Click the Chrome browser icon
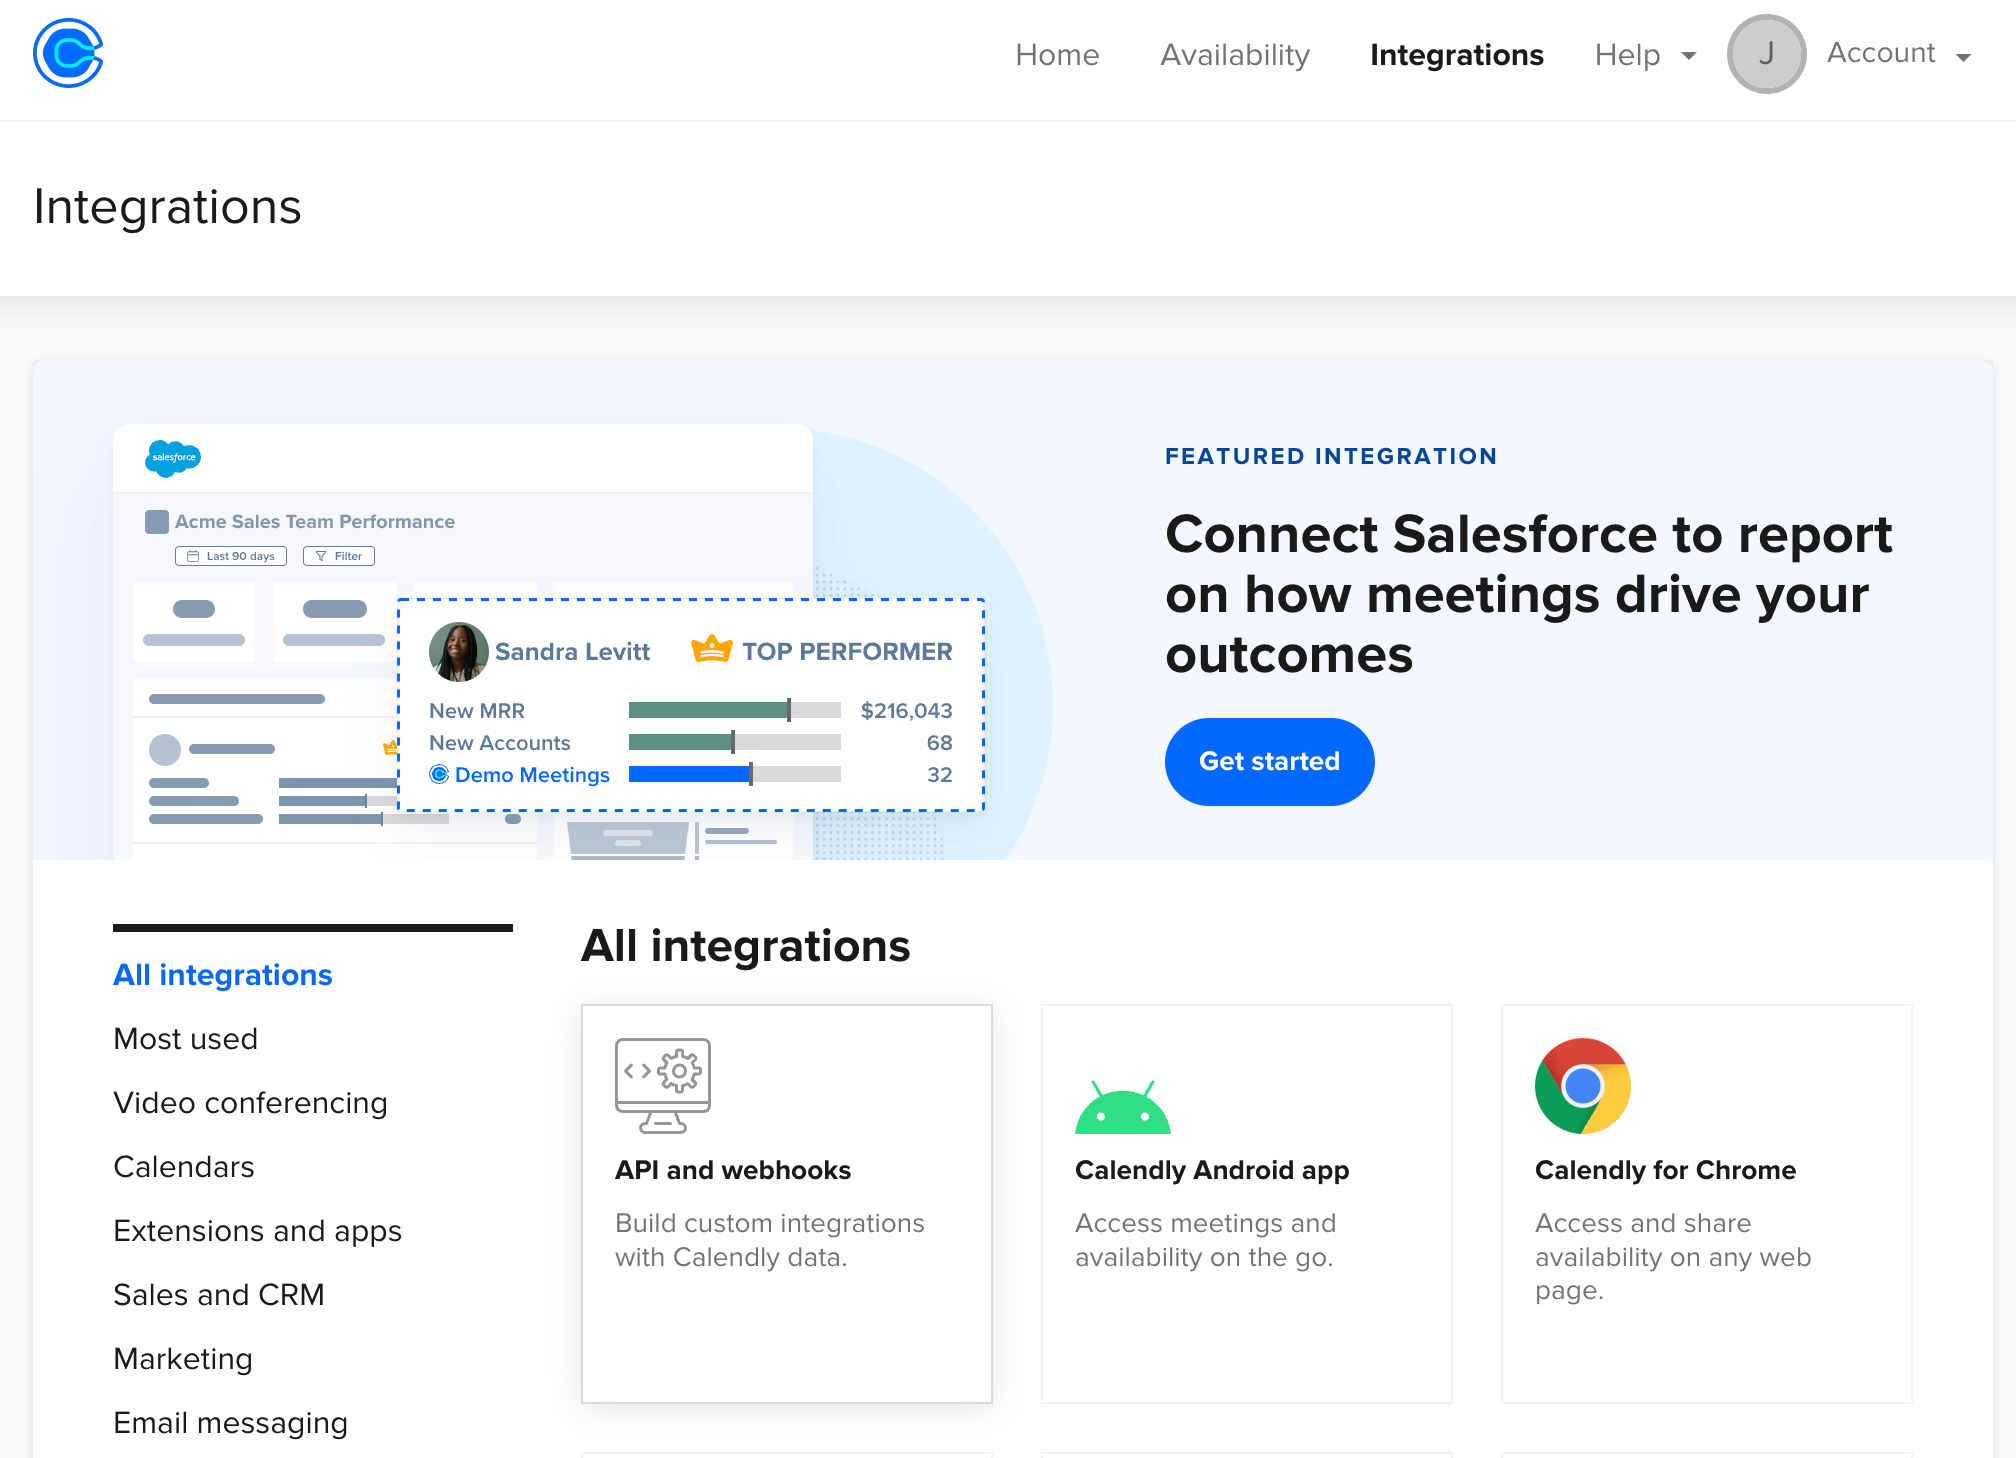 pyautogui.click(x=1582, y=1086)
